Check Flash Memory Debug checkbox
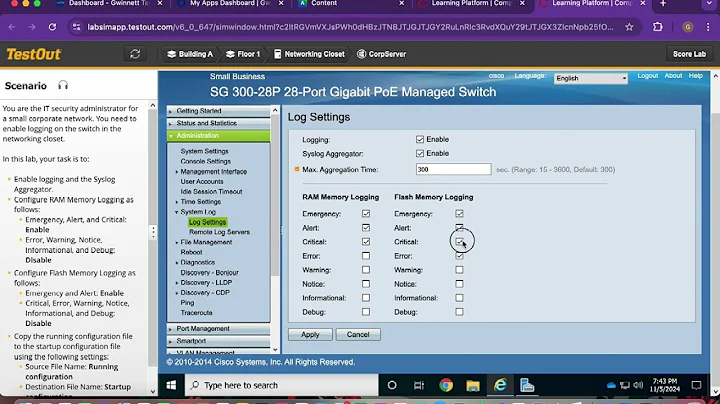720x404 pixels. (459, 312)
